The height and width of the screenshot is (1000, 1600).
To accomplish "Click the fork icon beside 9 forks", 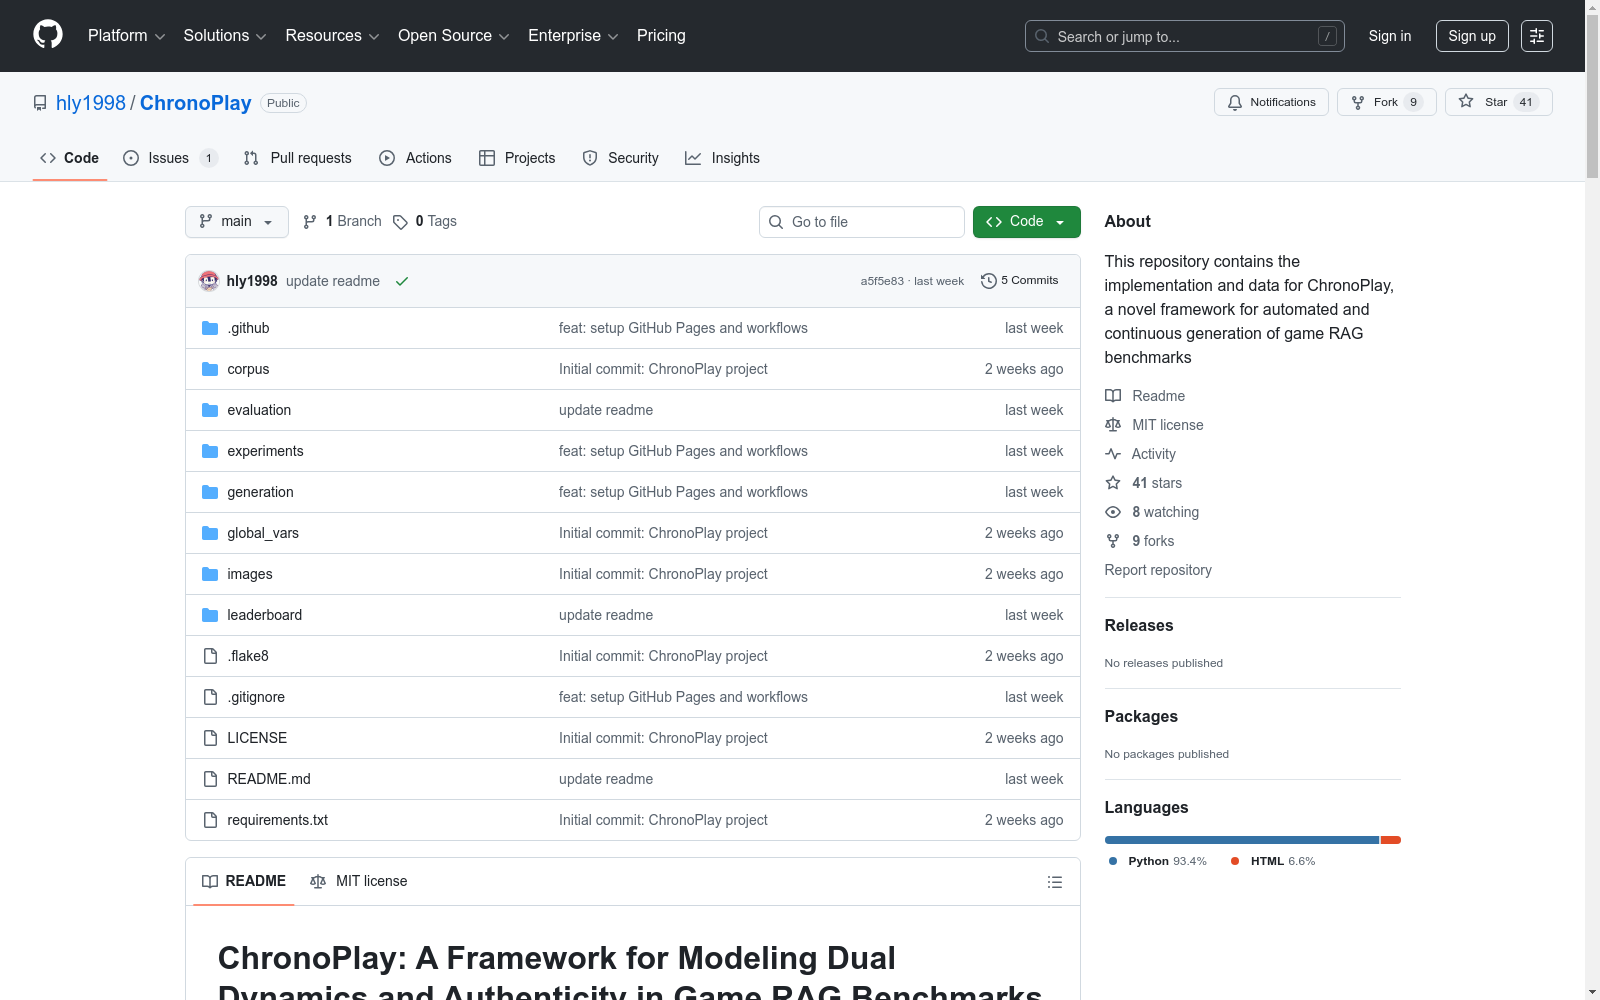I will point(1113,541).
